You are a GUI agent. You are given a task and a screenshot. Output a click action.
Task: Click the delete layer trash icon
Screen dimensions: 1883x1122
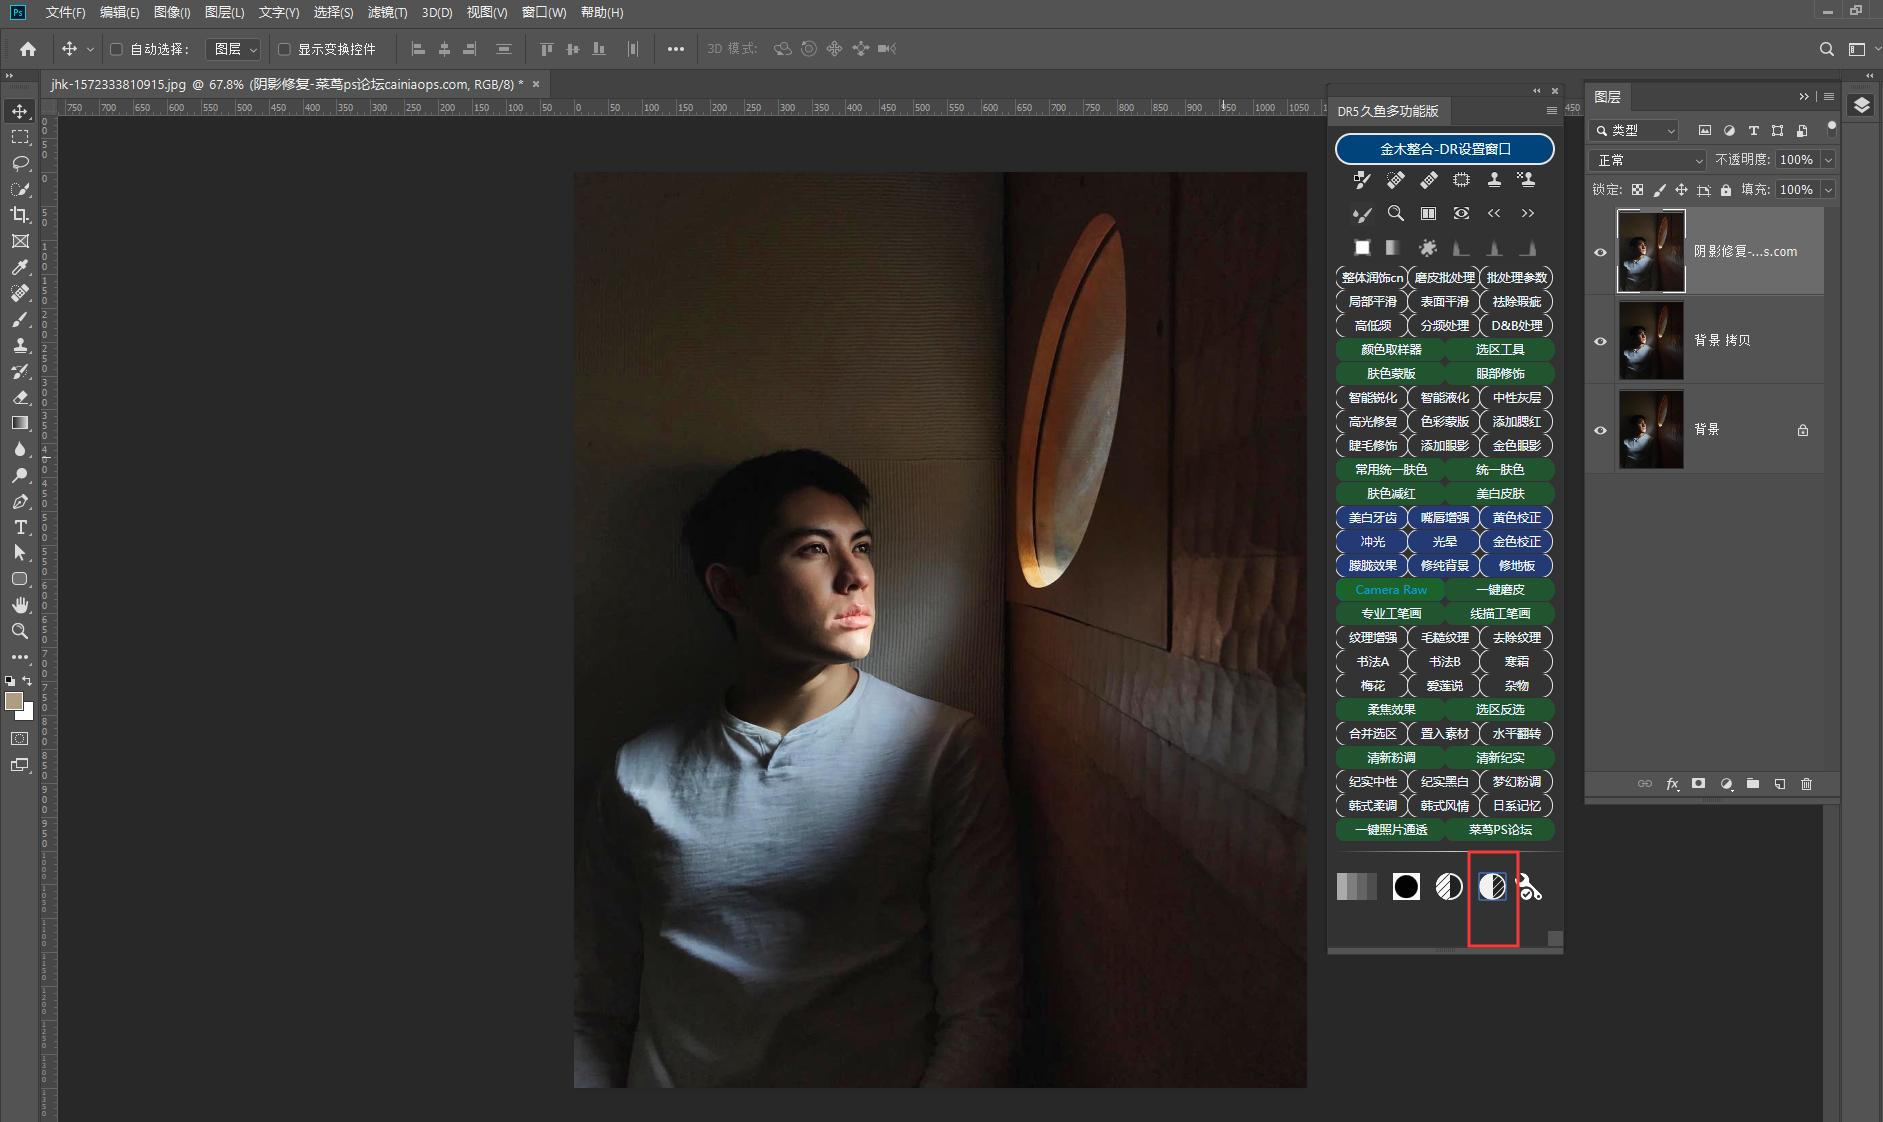[1806, 784]
